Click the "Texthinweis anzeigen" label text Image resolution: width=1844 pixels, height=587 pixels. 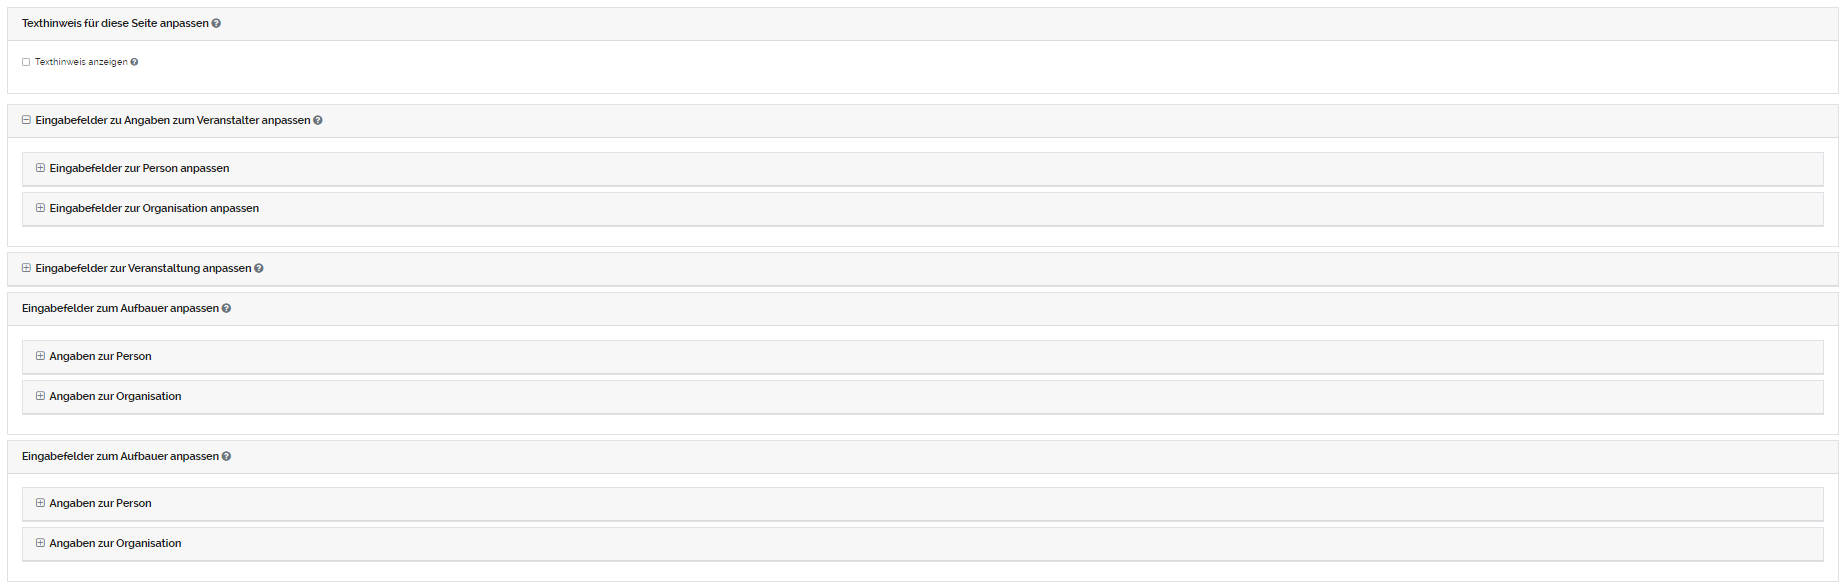81,62
